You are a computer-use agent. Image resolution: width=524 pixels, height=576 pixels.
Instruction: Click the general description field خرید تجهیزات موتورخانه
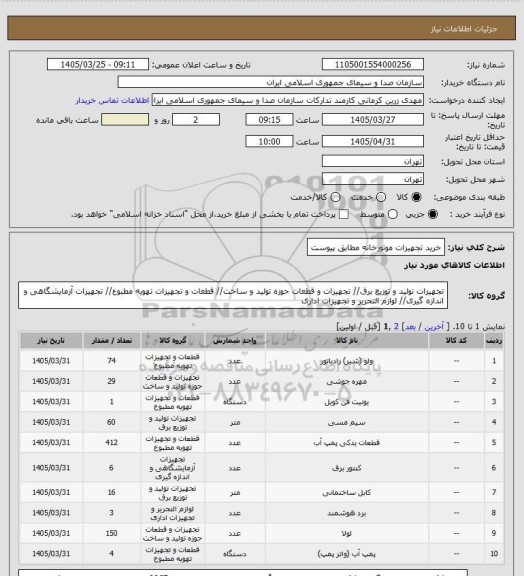[376, 247]
